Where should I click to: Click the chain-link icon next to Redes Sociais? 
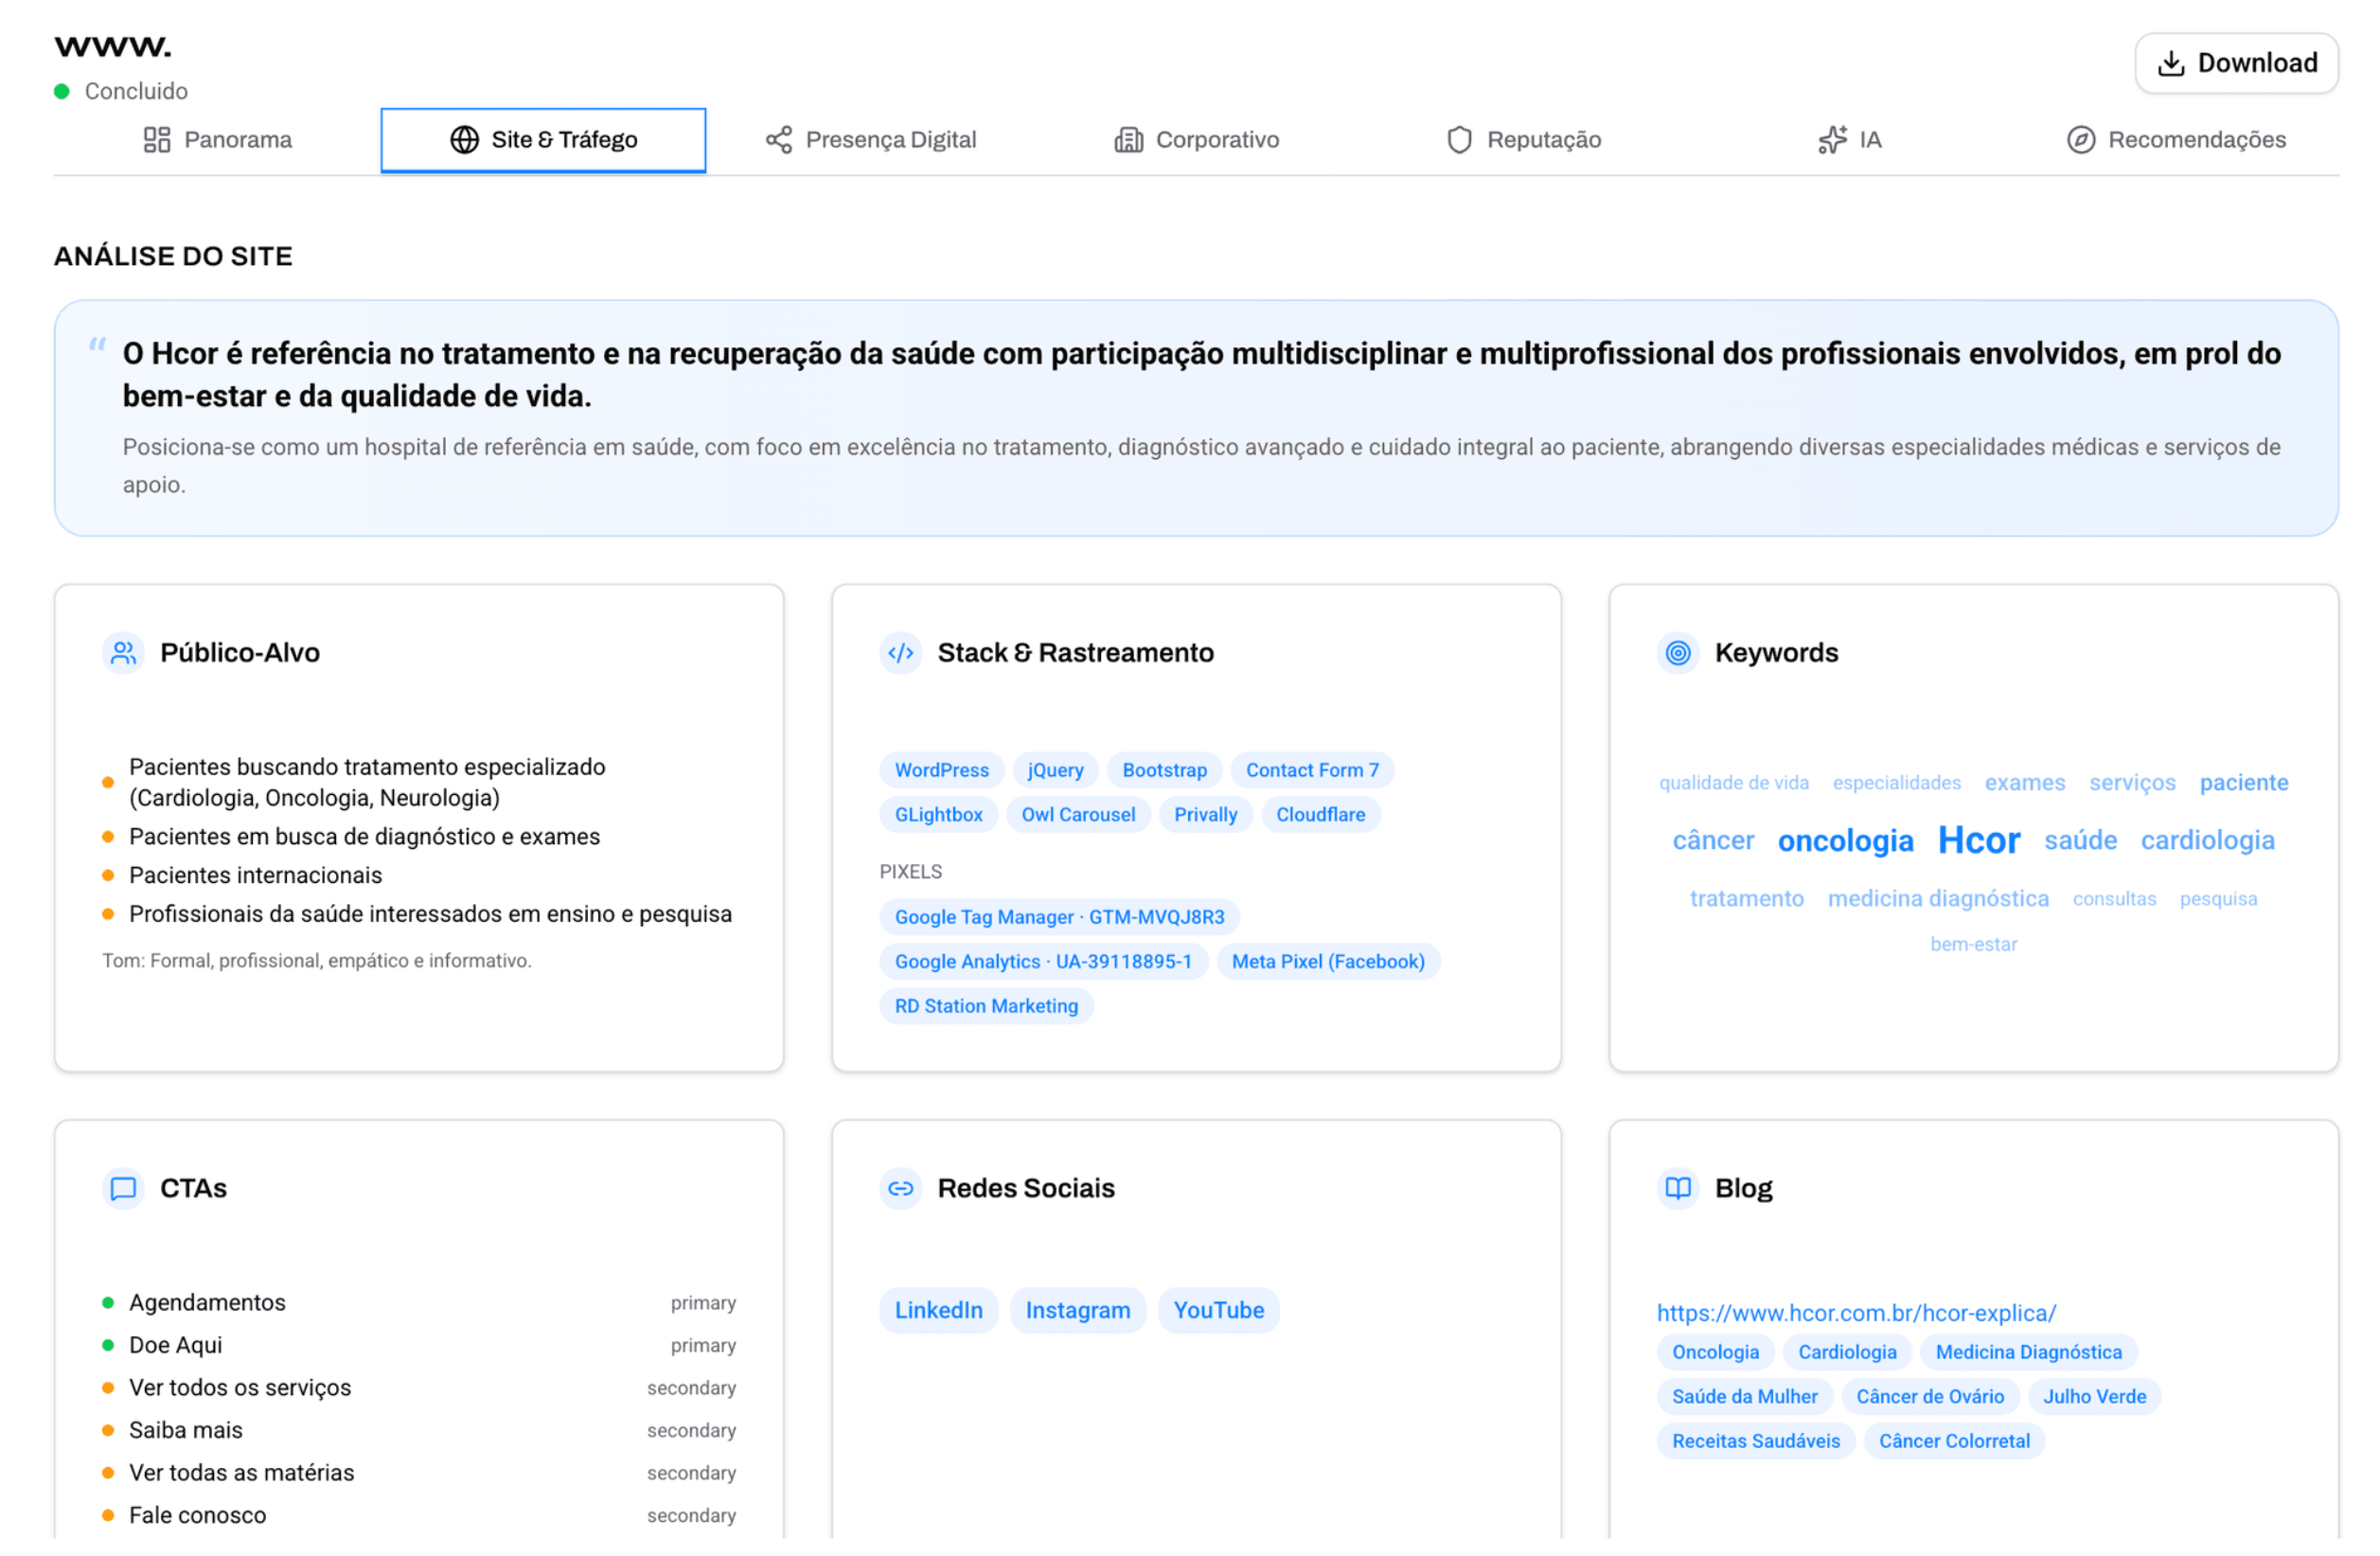tap(900, 1189)
